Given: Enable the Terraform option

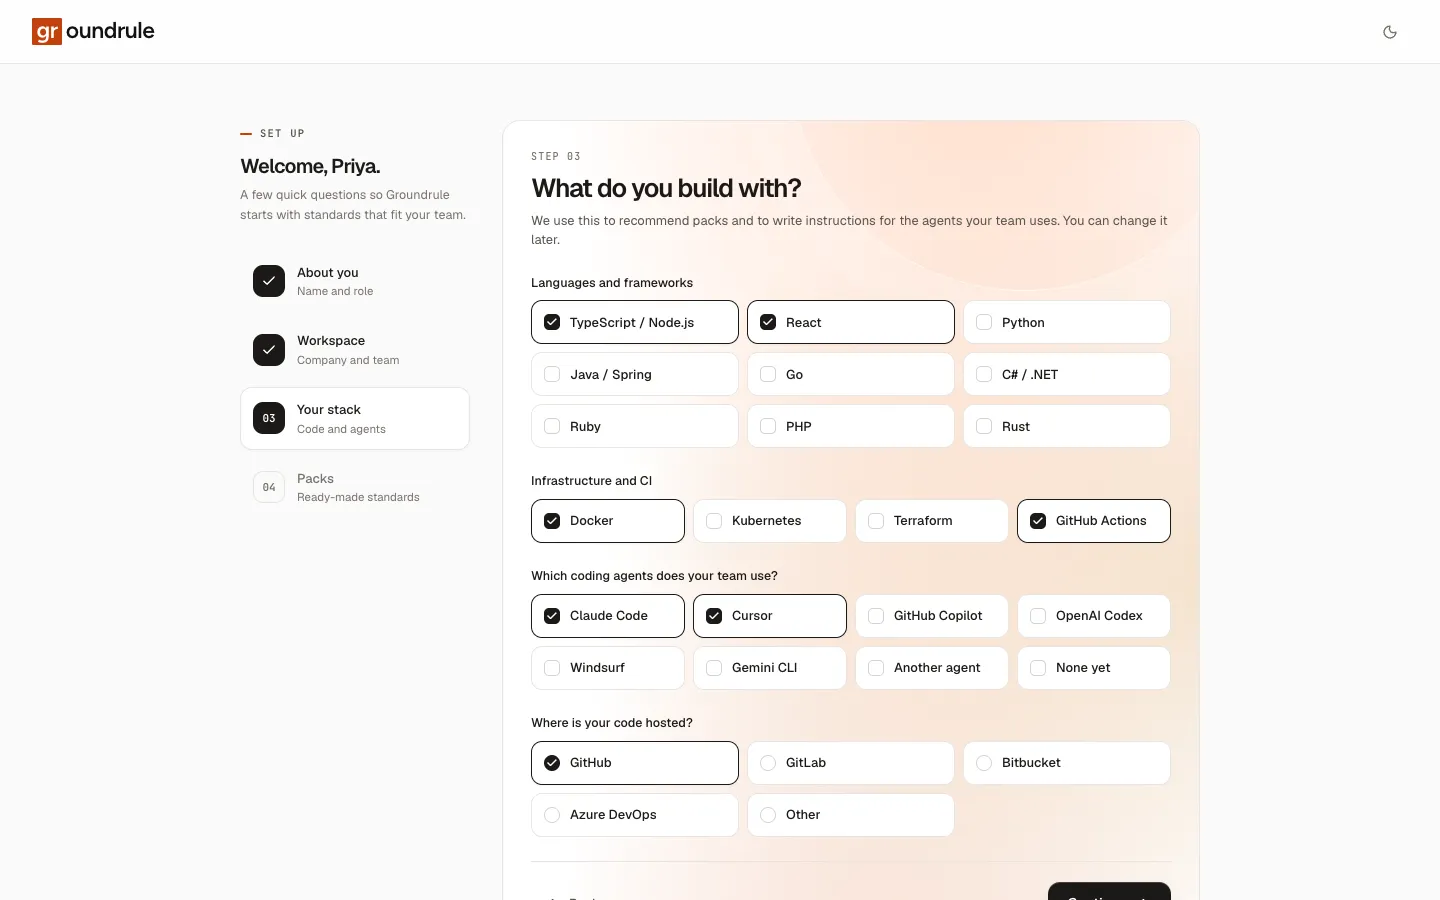Looking at the screenshot, I should coord(932,521).
